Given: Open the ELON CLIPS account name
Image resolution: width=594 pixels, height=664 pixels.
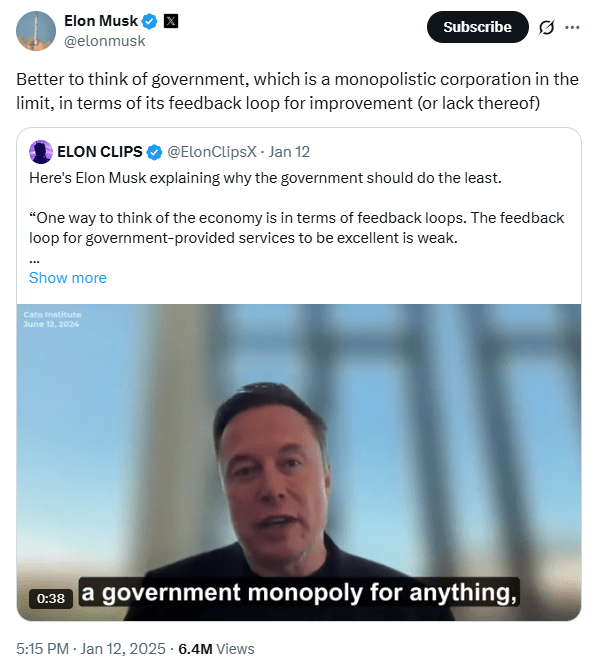Looking at the screenshot, I should 99,152.
